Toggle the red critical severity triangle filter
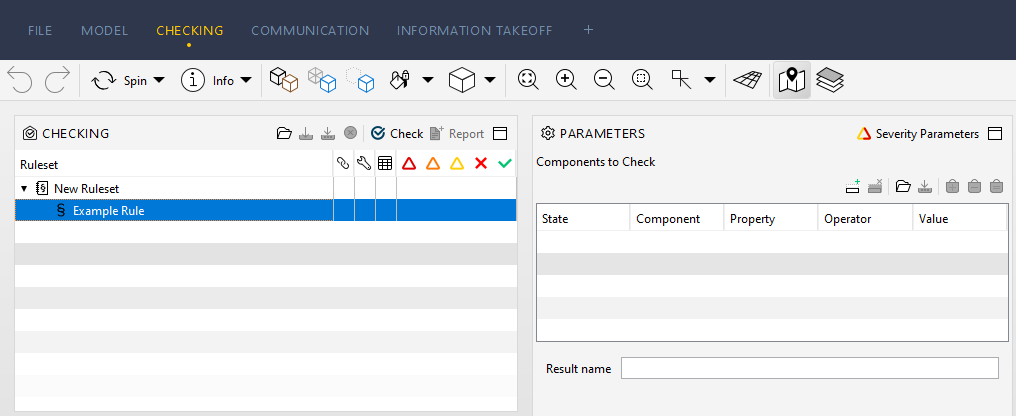This screenshot has width=1016, height=416. click(x=409, y=163)
